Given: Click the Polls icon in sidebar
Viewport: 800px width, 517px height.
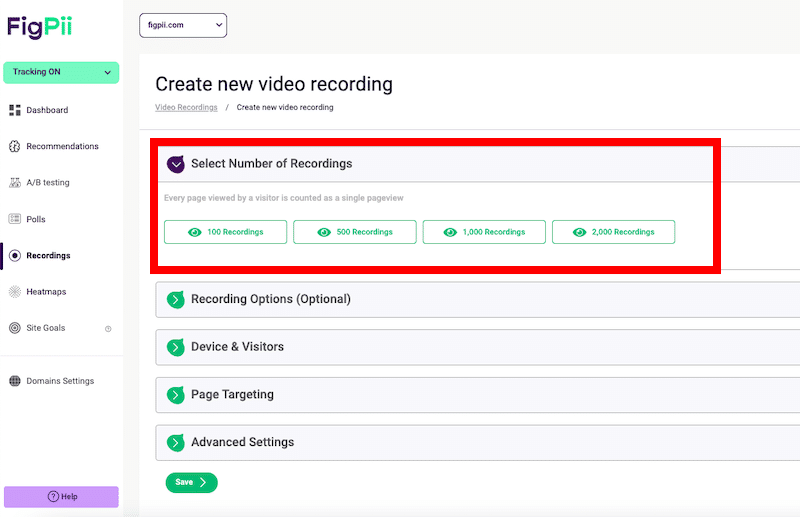Looking at the screenshot, I should (x=15, y=219).
